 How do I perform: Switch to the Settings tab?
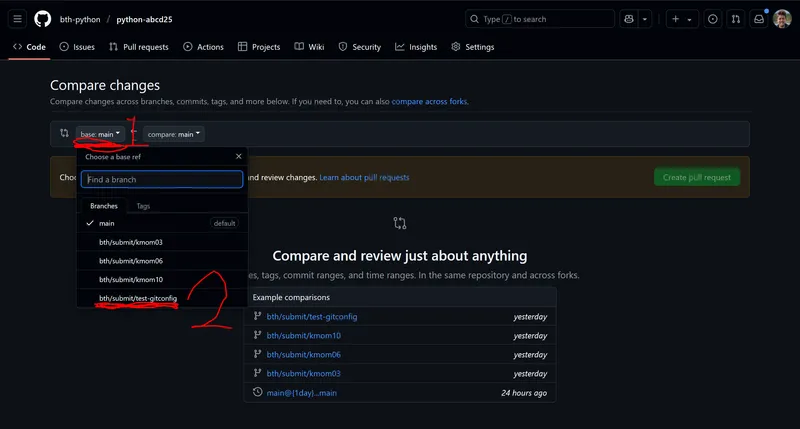(x=473, y=47)
